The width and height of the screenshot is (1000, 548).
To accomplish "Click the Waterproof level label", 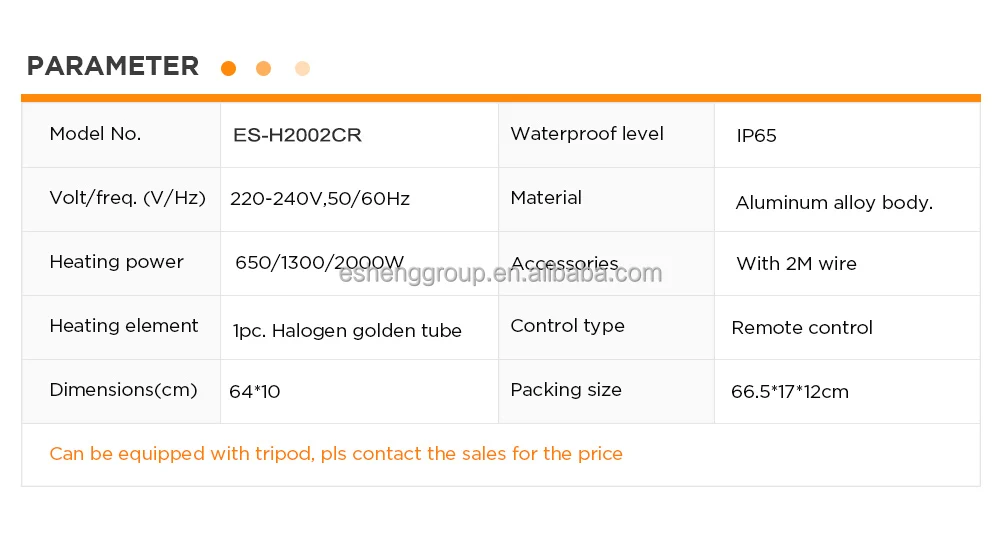I will point(587,134).
